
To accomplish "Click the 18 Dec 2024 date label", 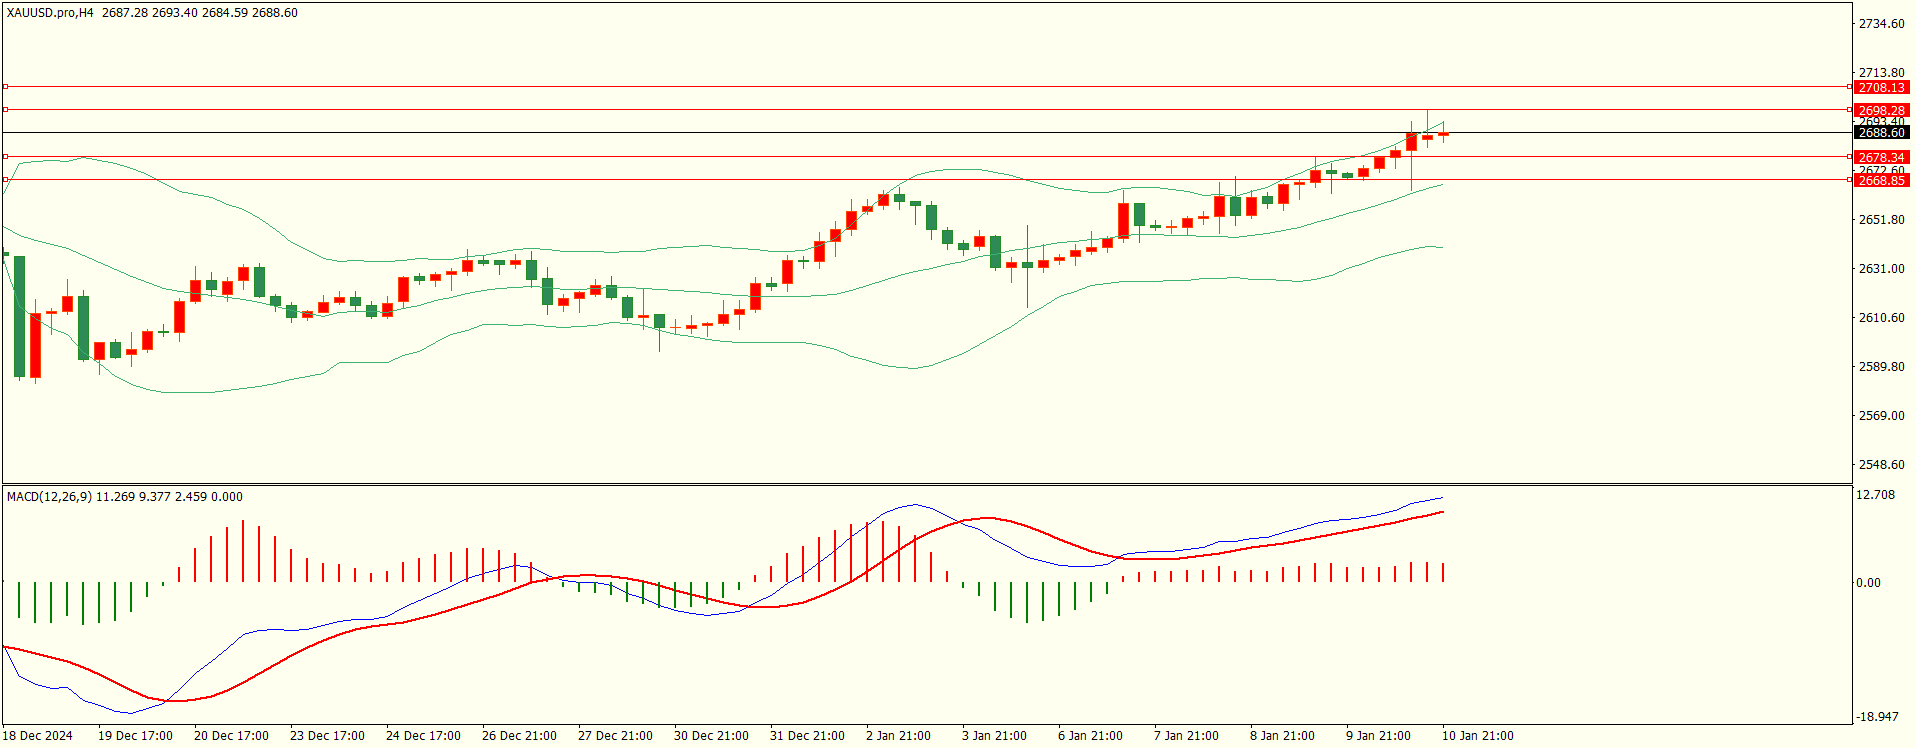I will 38,735.
